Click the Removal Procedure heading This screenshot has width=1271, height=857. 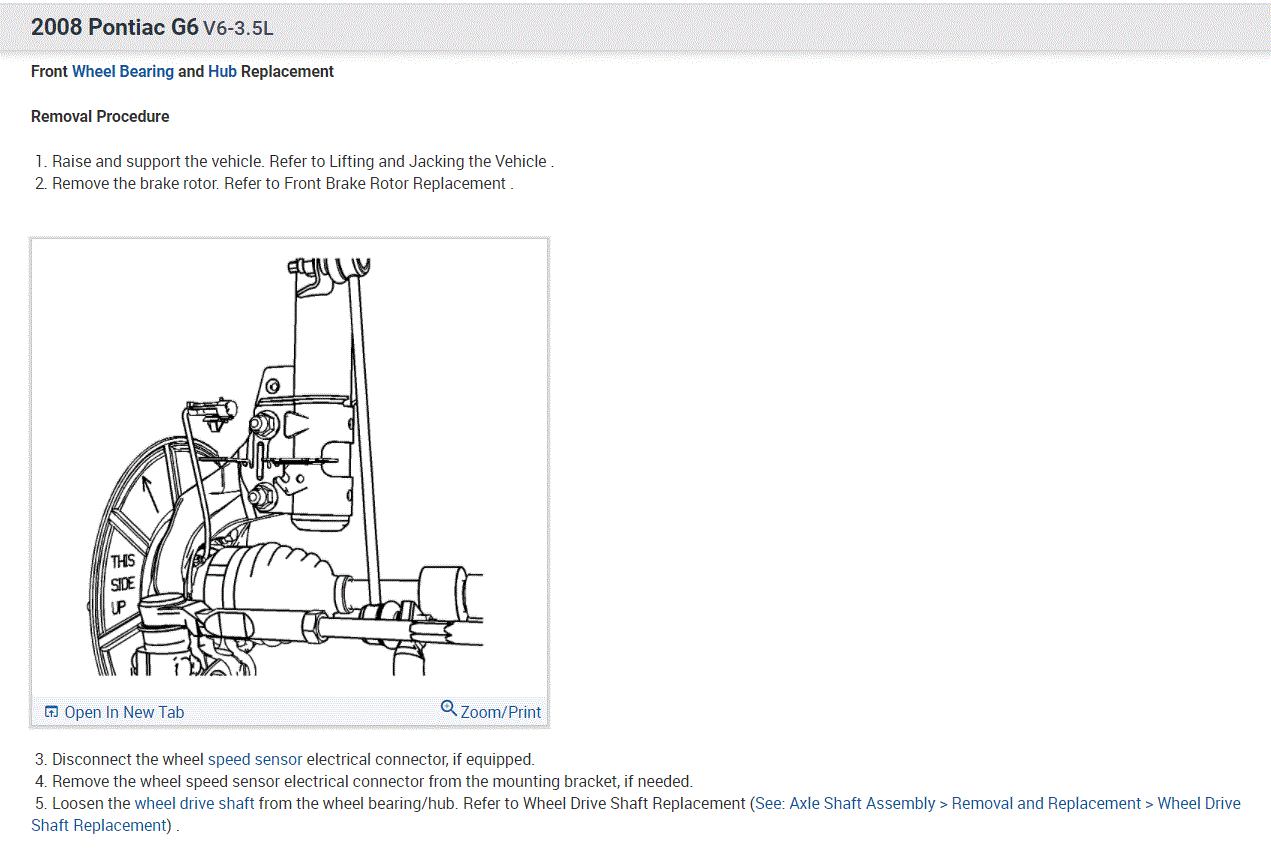click(x=100, y=117)
